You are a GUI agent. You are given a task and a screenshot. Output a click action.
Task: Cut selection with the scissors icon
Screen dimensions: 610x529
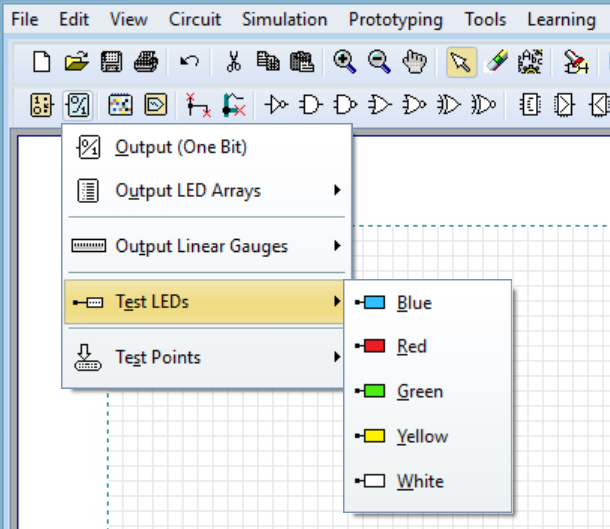[x=233, y=61]
